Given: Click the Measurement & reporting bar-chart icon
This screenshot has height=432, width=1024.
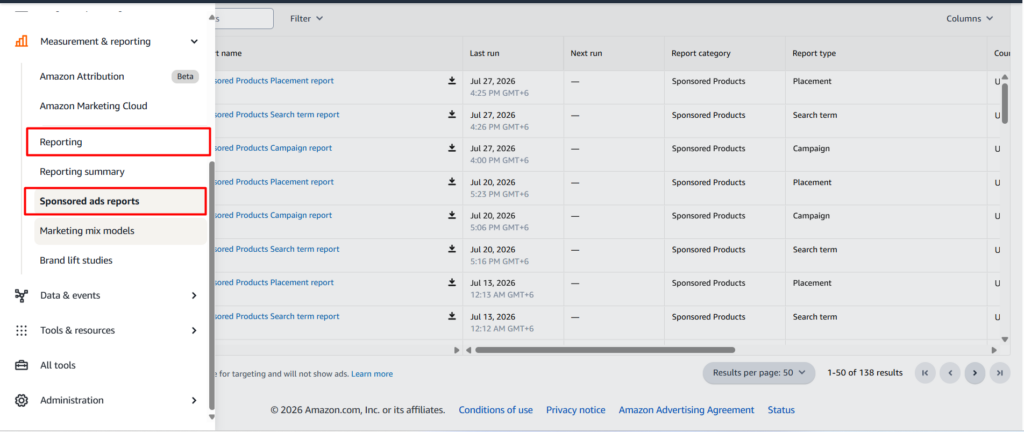Looking at the screenshot, I should point(22,41).
